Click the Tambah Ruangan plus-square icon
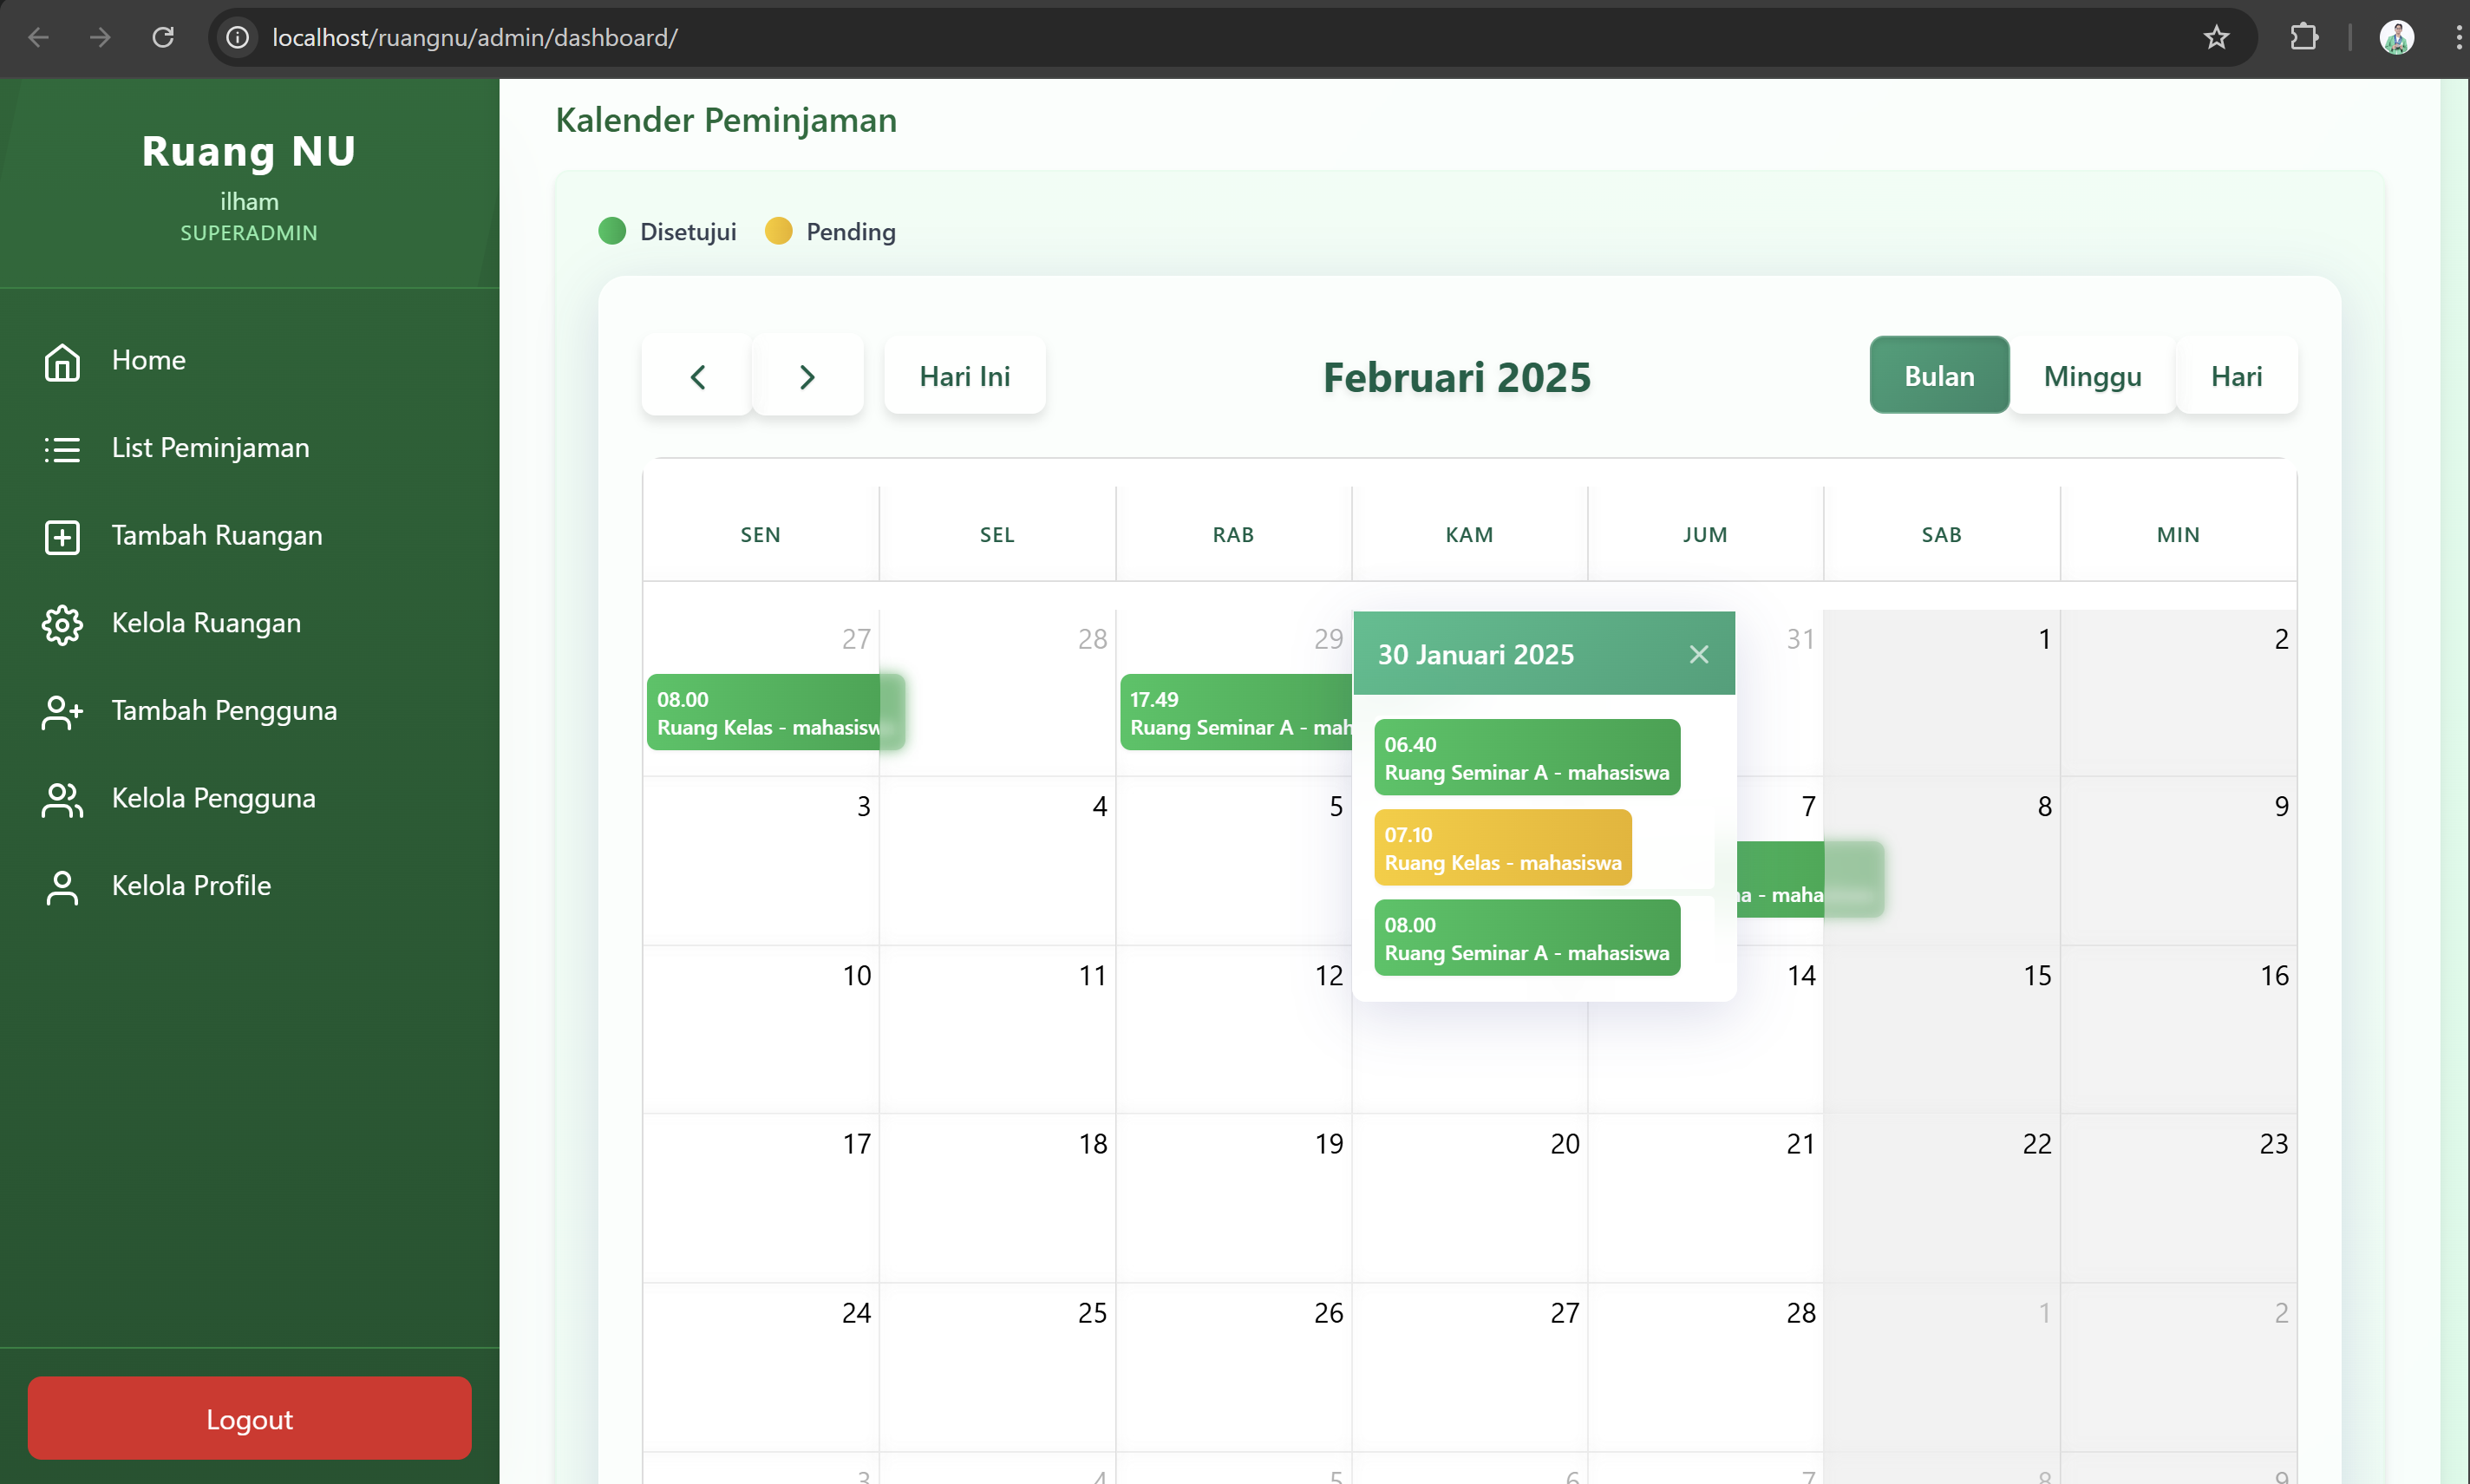This screenshot has height=1484, width=2470. [62, 537]
